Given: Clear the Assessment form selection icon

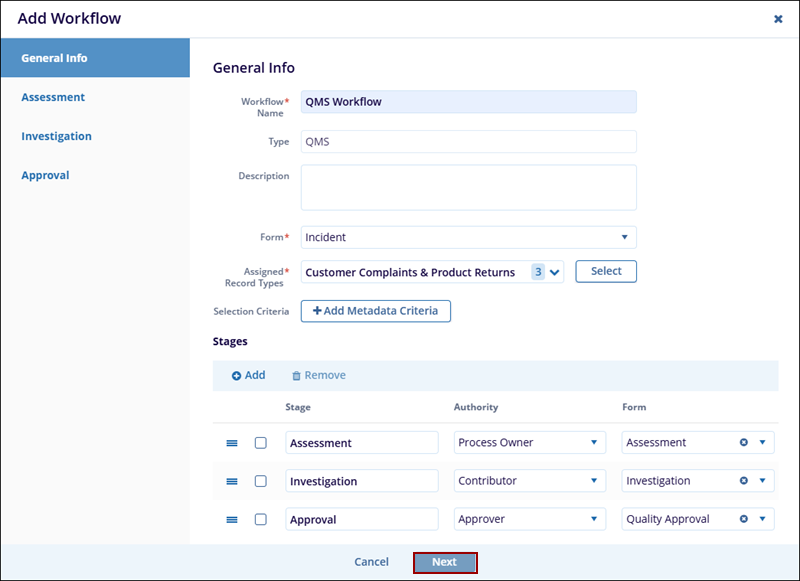Looking at the screenshot, I should 744,442.
